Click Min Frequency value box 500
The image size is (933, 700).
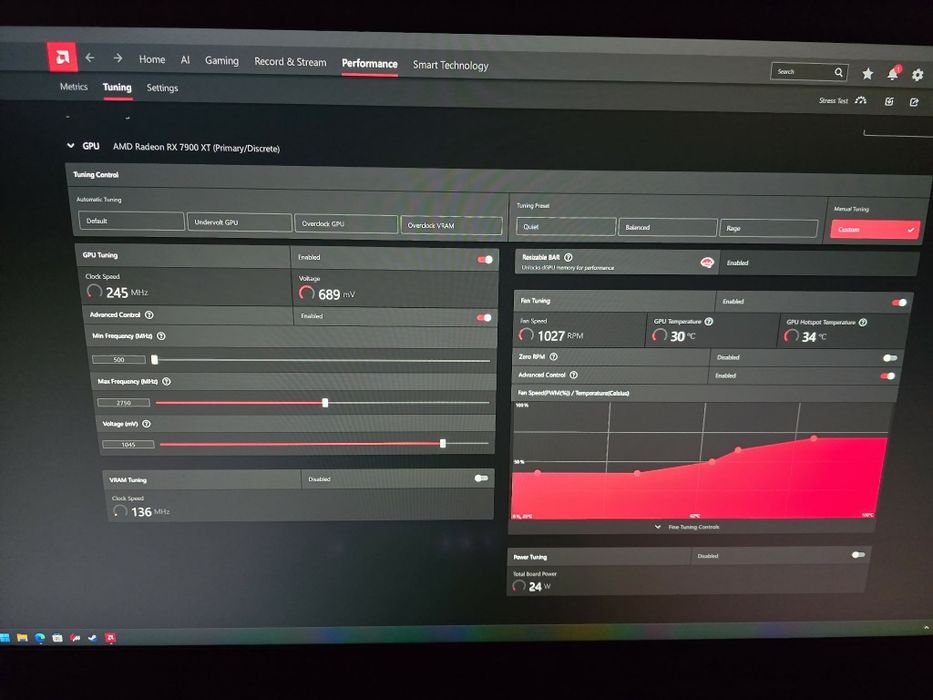point(119,360)
